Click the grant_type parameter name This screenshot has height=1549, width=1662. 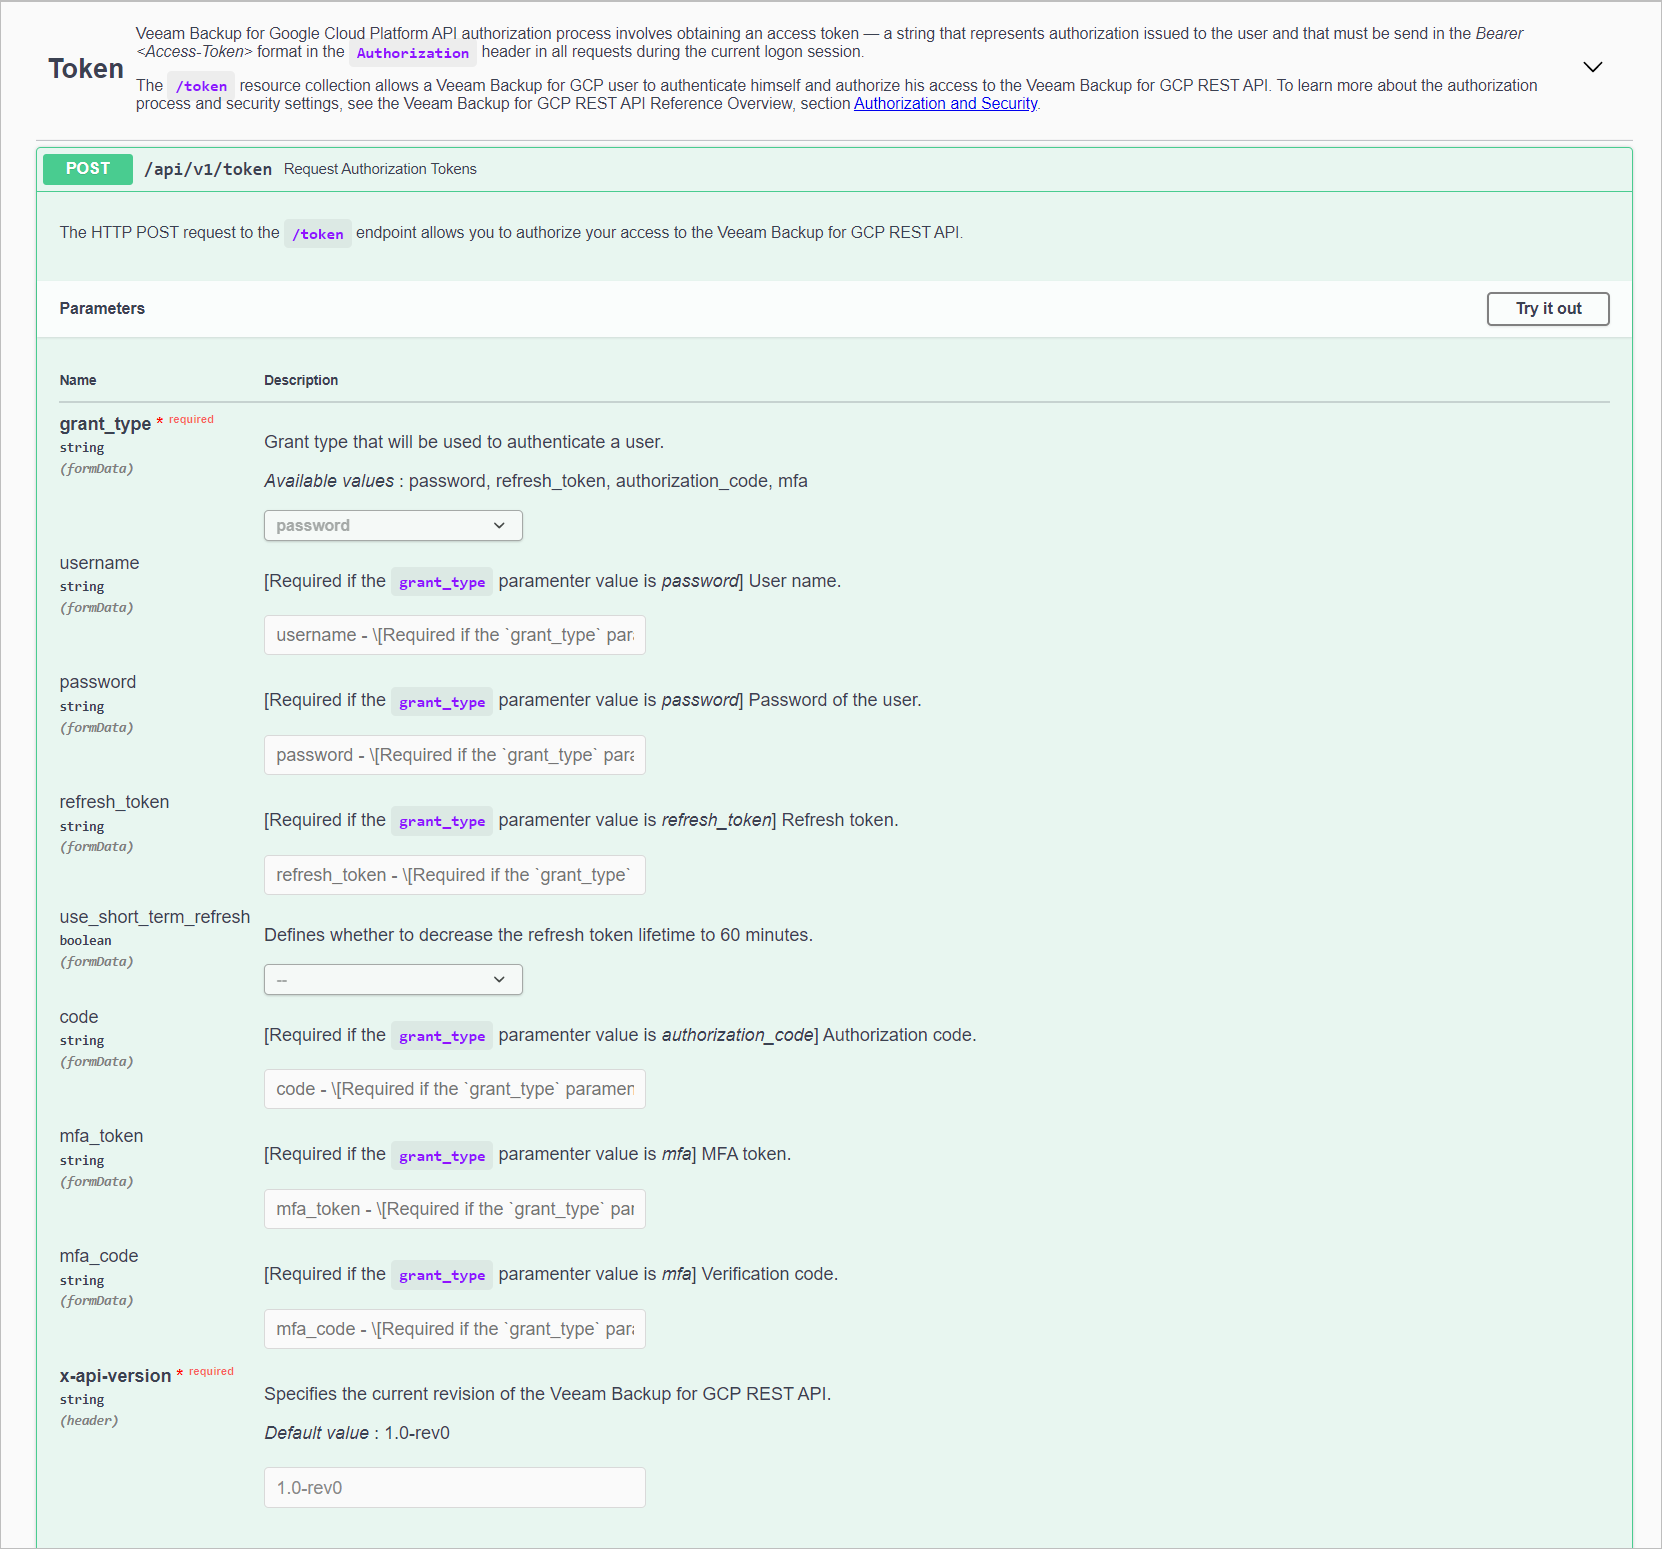(x=105, y=424)
